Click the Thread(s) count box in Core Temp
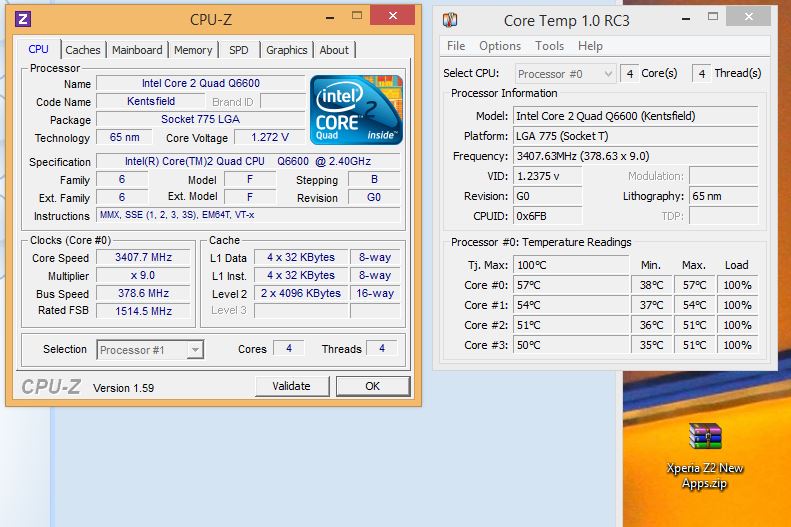This screenshot has height=527, width=791. (x=702, y=74)
